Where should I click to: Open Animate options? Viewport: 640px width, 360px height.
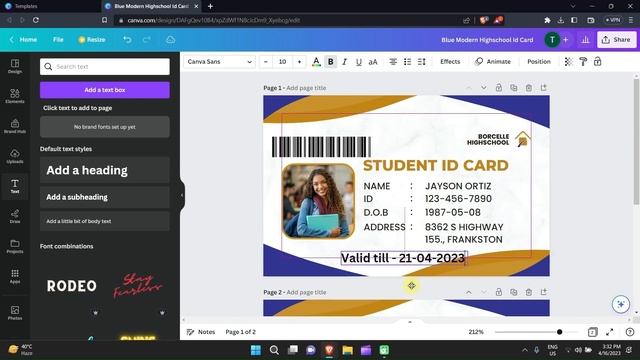click(x=493, y=62)
